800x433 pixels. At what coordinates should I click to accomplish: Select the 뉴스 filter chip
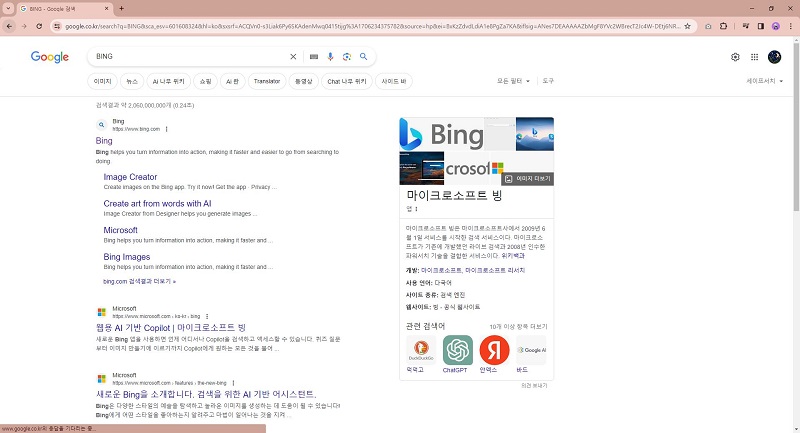click(132, 82)
